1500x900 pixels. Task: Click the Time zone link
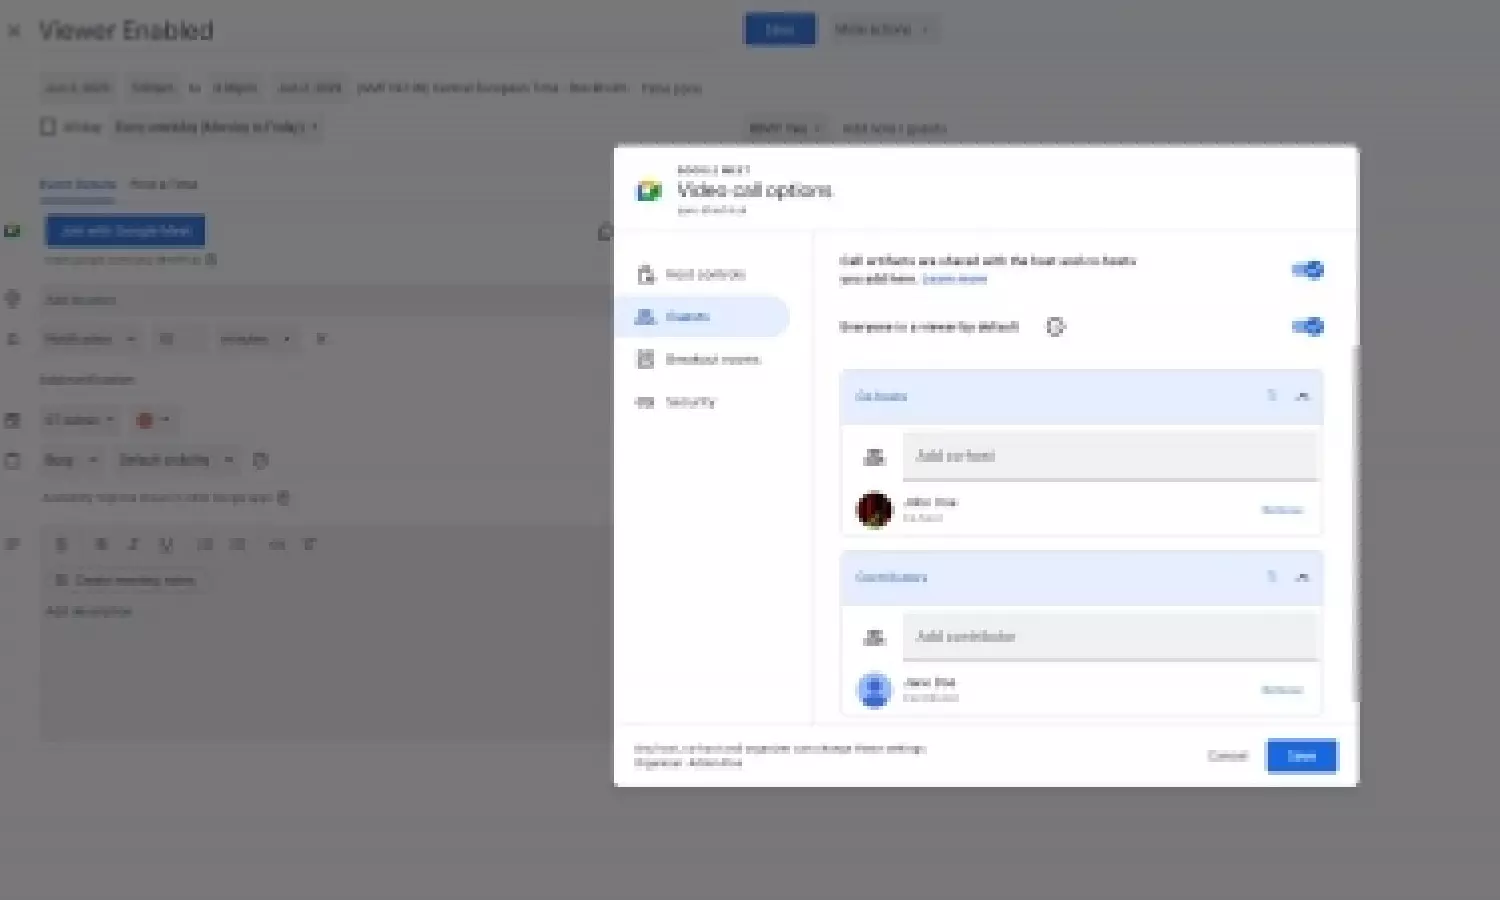tap(670, 88)
